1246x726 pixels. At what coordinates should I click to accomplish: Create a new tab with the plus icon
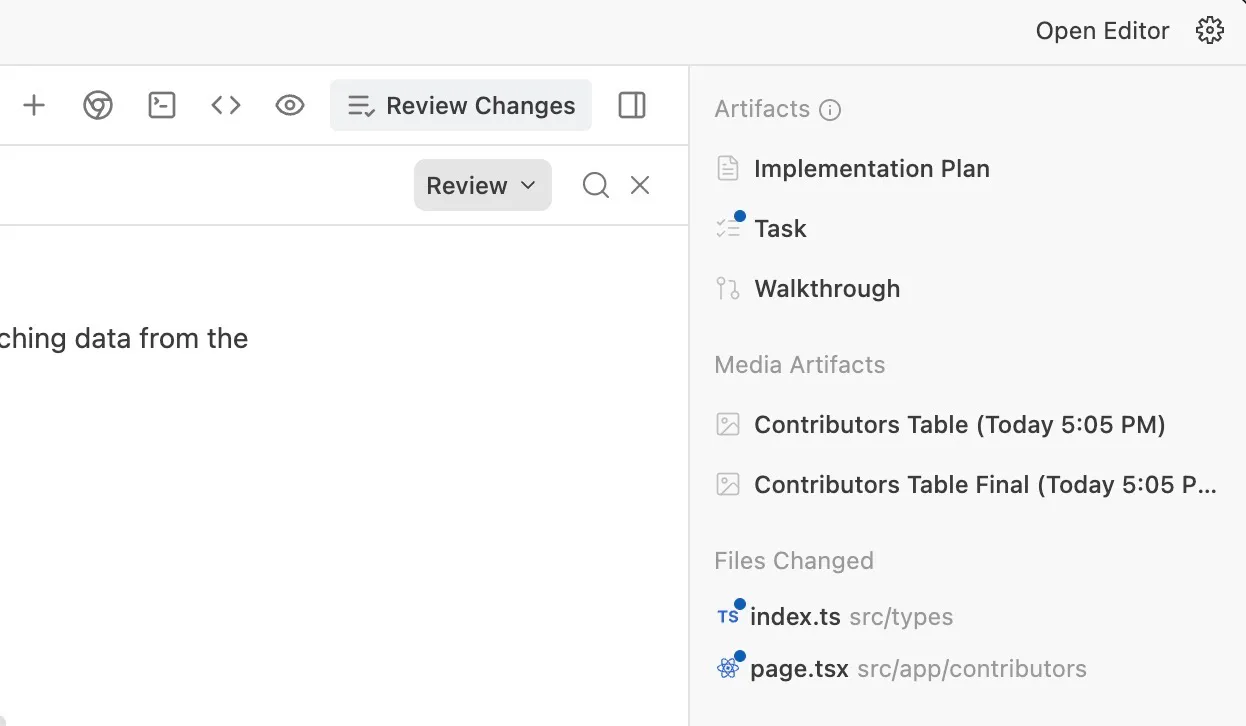pyautogui.click(x=34, y=104)
